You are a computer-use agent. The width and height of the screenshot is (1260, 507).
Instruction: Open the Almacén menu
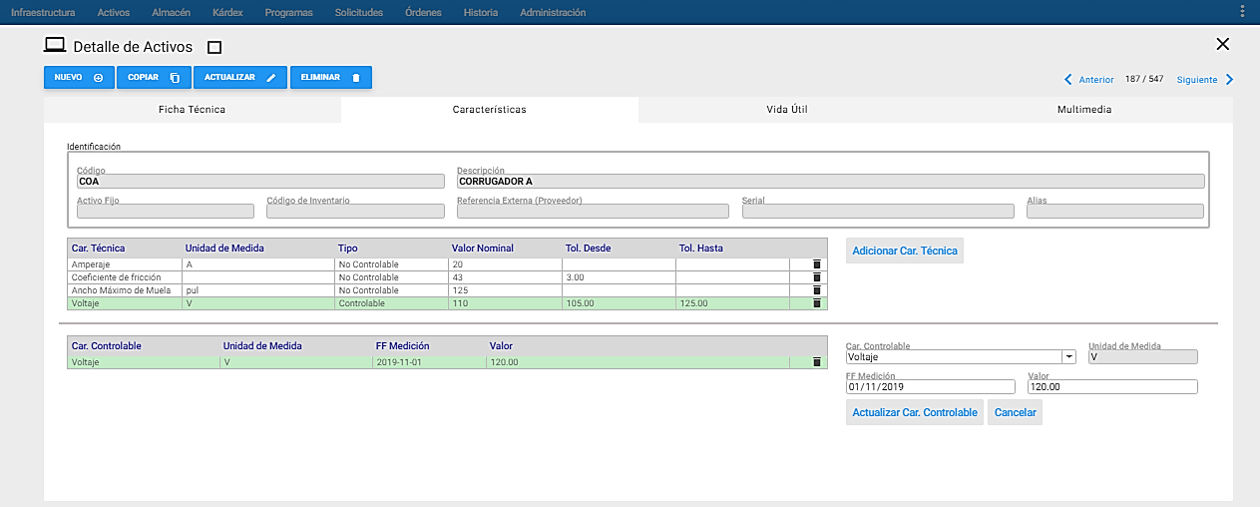(x=171, y=13)
